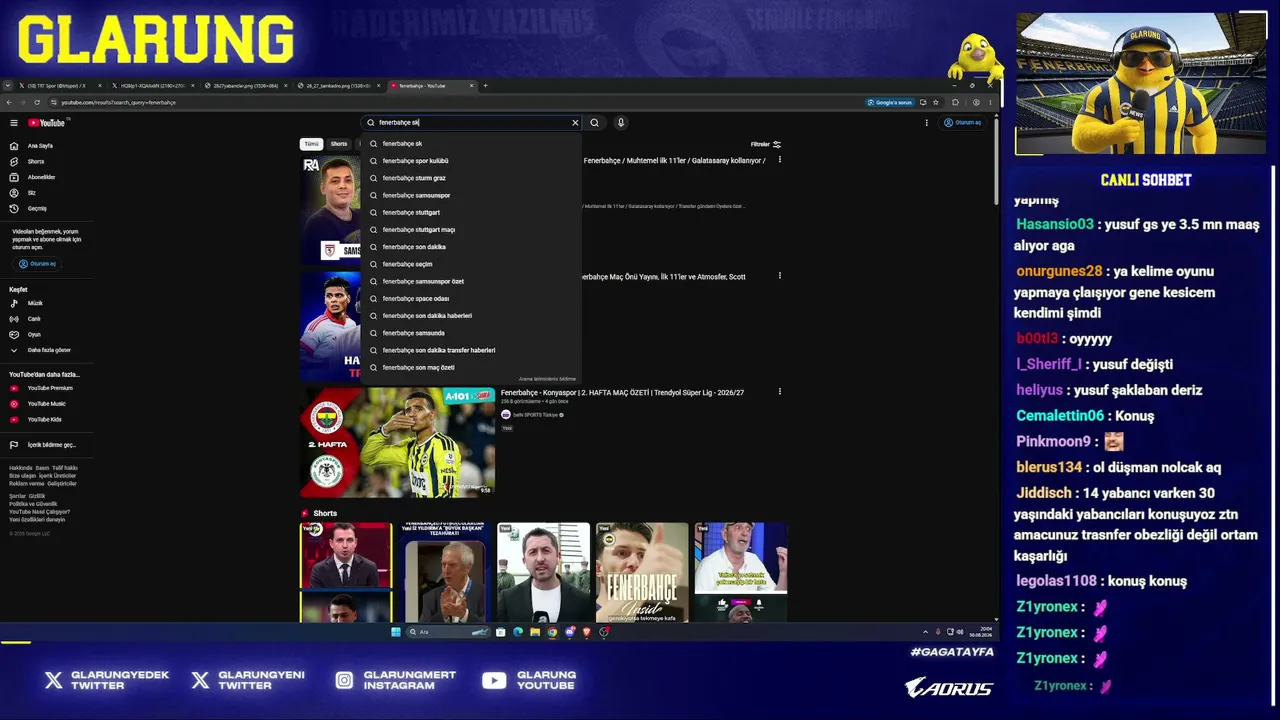Clear the YouTube search box with the X
The image size is (1280, 720).
tap(575, 123)
